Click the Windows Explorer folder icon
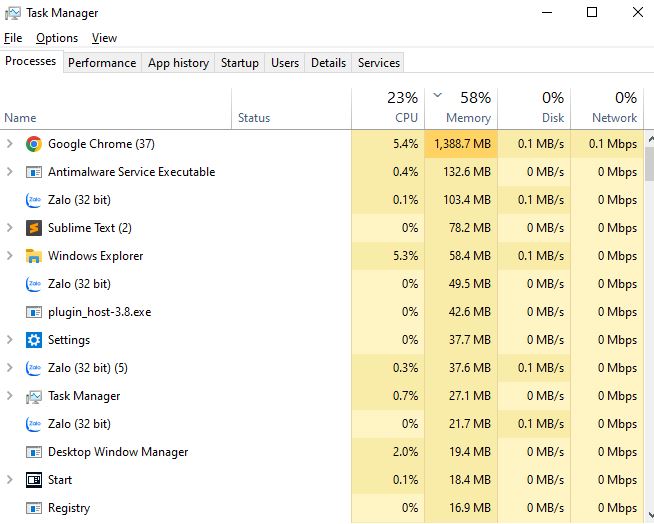654x524 pixels. point(34,256)
